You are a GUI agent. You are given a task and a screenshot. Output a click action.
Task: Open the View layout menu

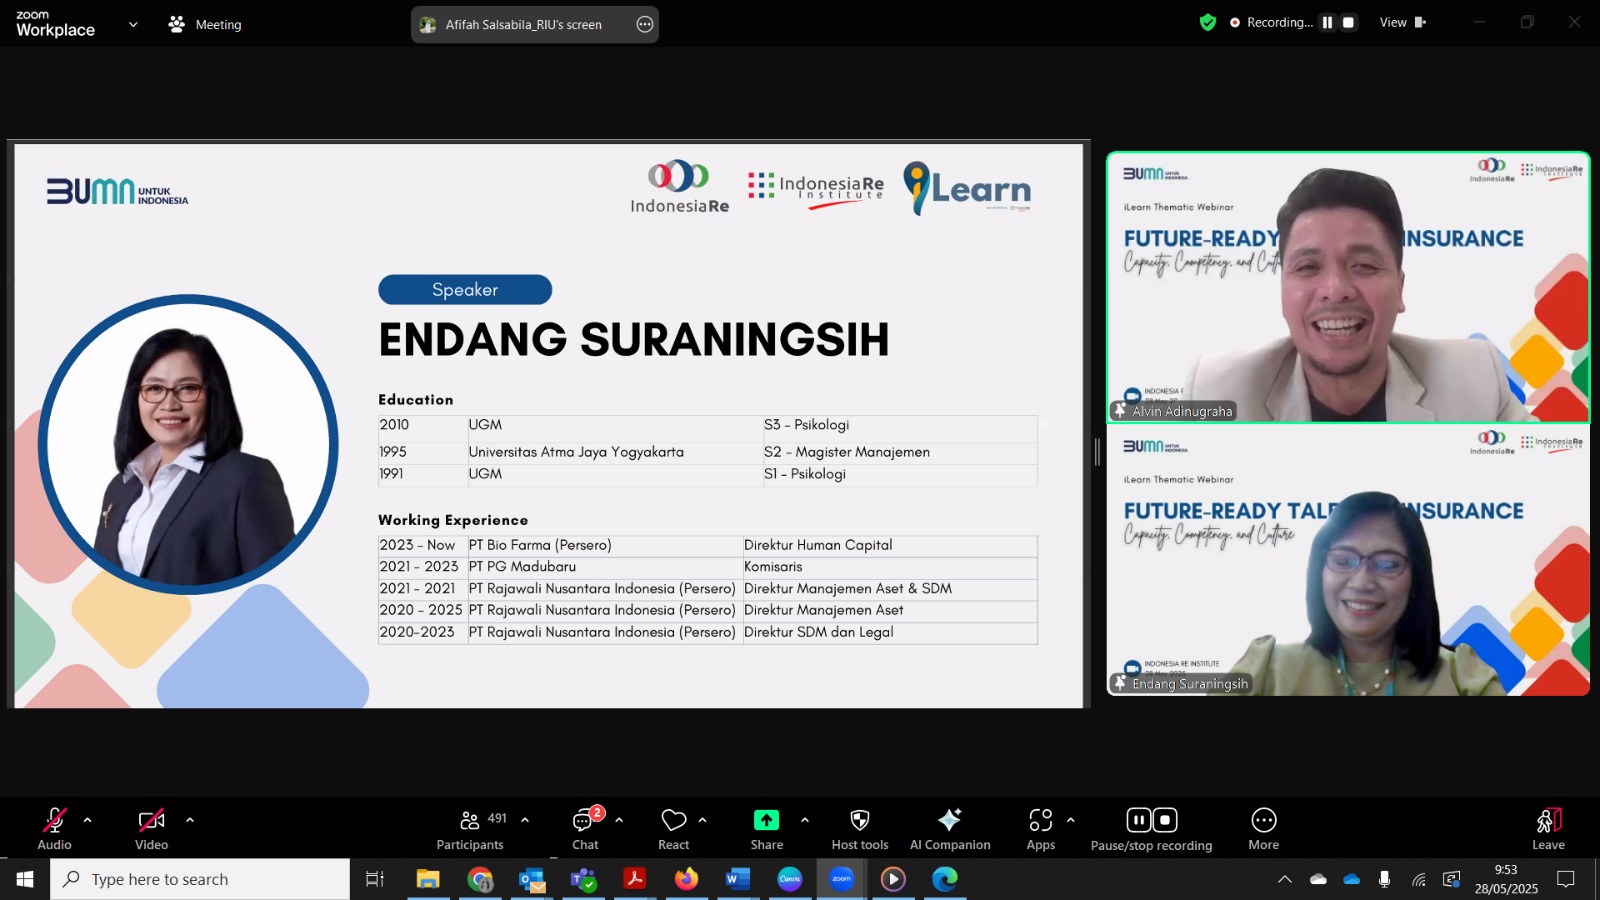click(1402, 22)
